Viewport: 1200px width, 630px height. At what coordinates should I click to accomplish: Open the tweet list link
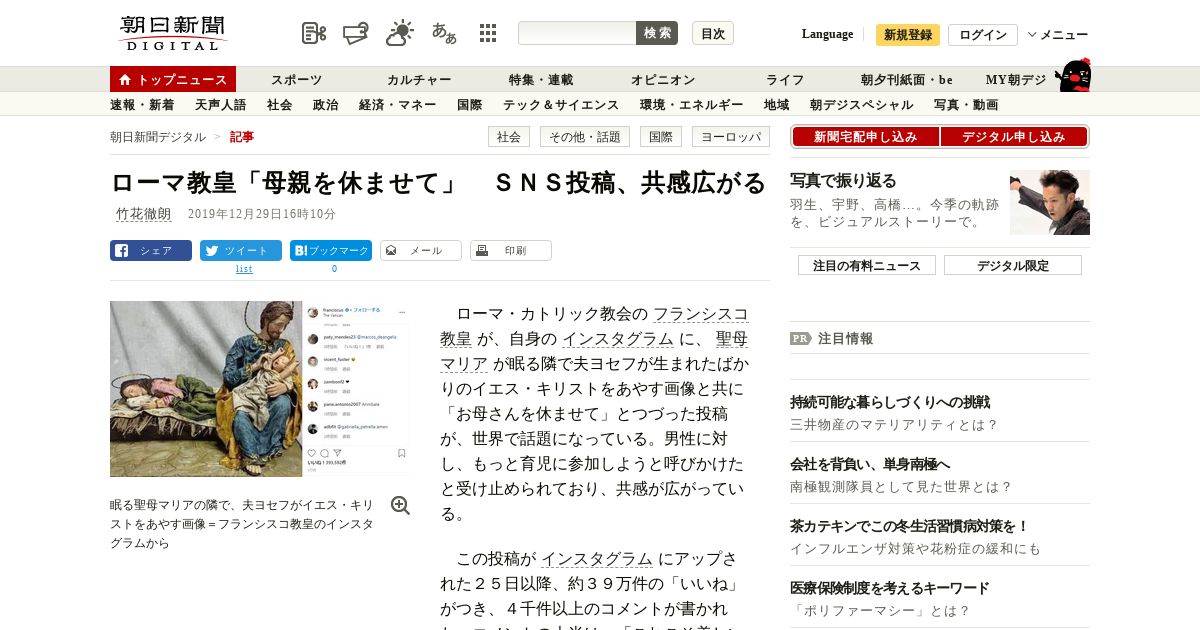[244, 269]
